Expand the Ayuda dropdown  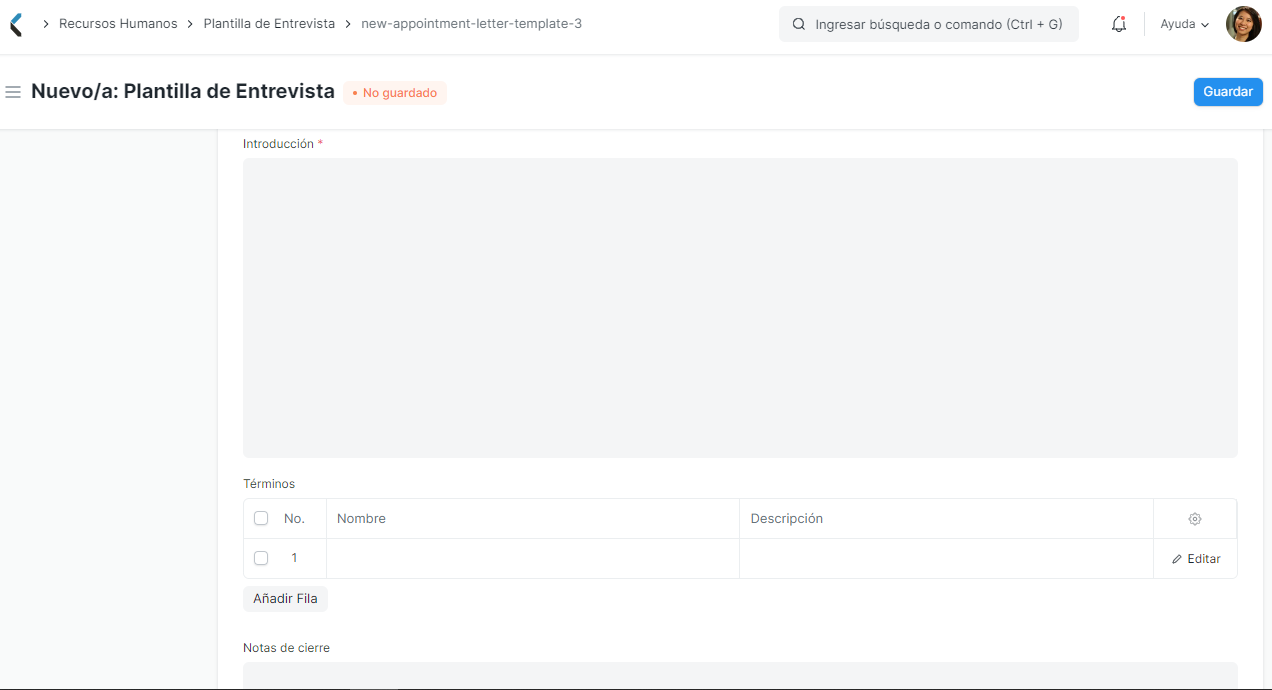(1185, 24)
